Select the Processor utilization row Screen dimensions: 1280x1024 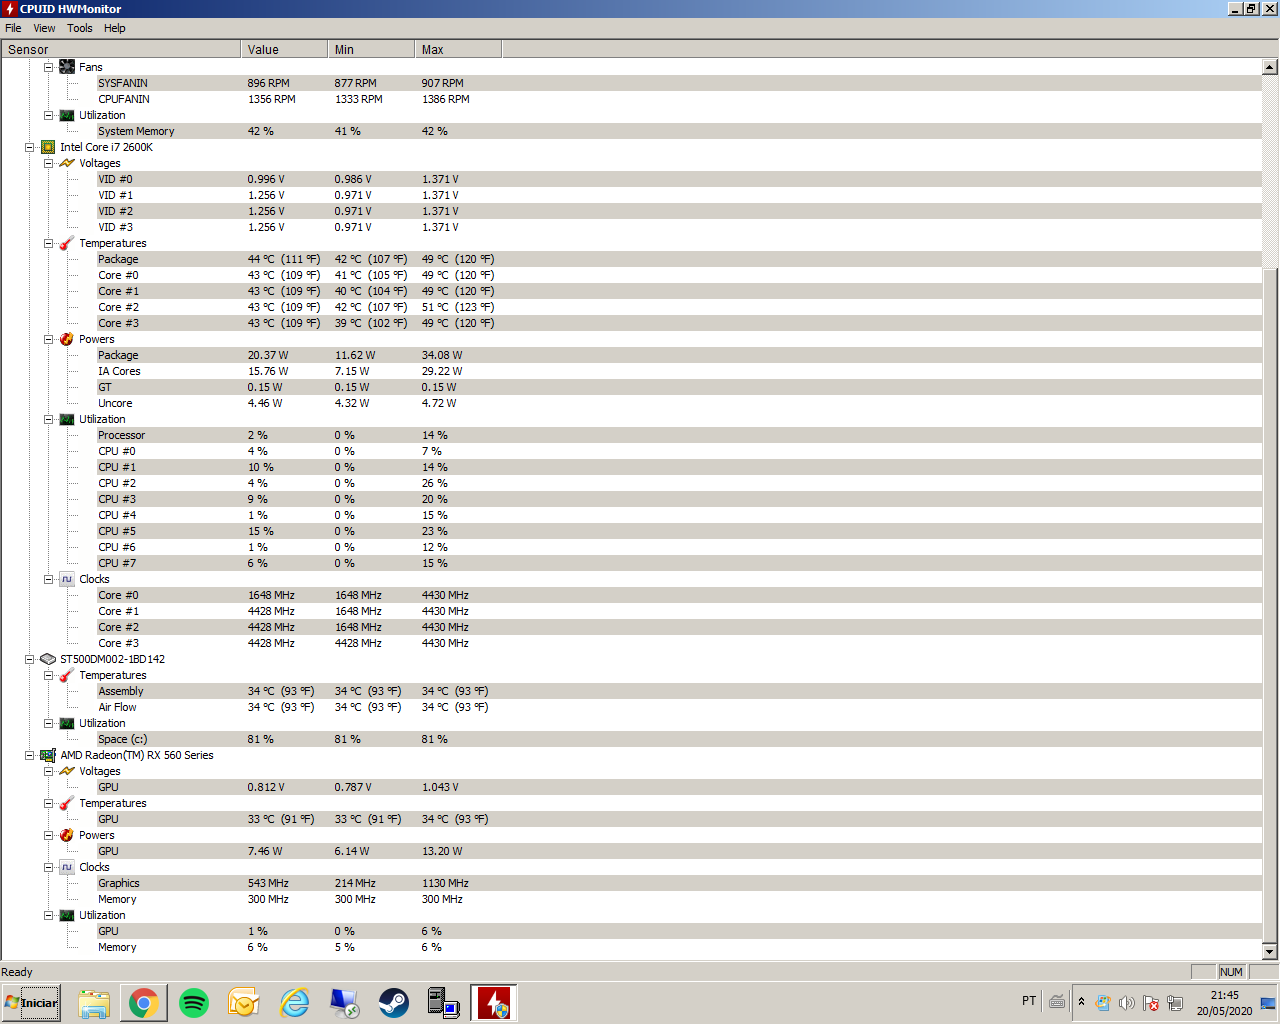click(x=679, y=435)
